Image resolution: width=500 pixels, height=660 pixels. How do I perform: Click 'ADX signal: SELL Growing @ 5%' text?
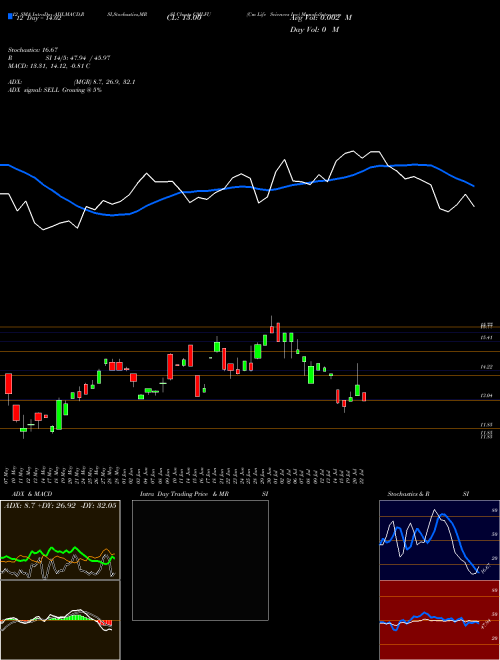[x=55, y=90]
